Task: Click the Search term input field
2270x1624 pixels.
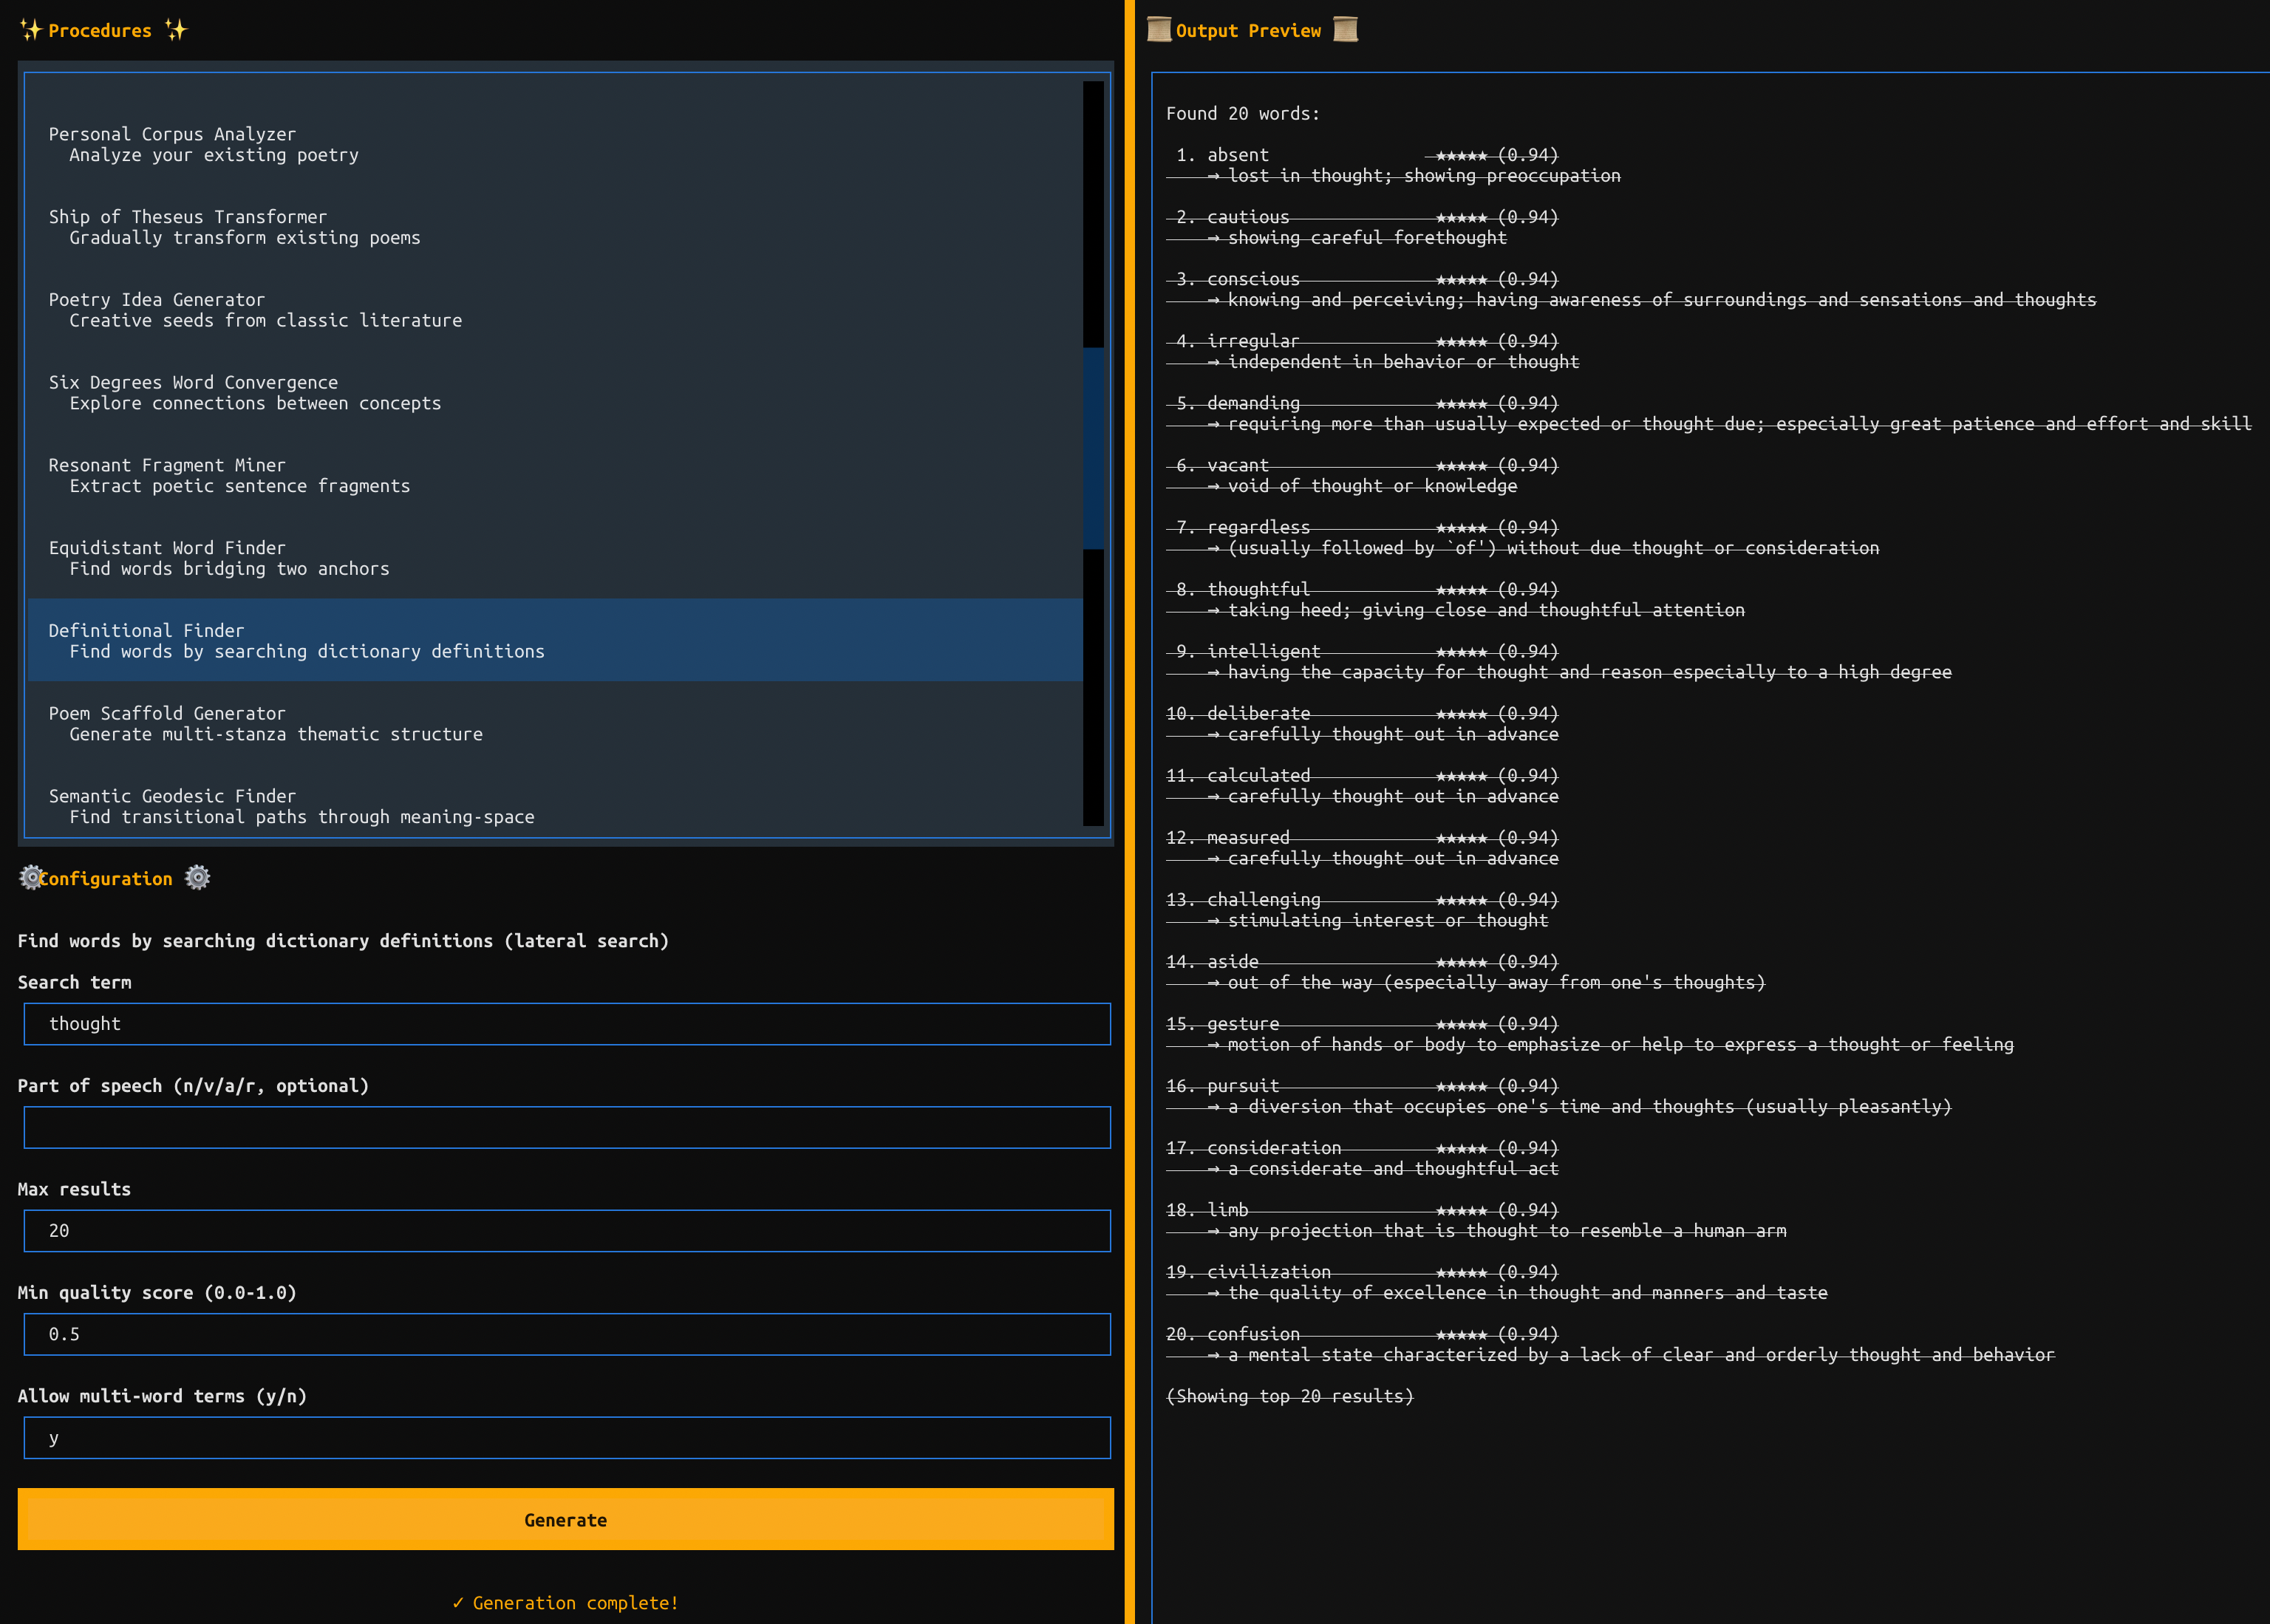Action: [566, 1024]
